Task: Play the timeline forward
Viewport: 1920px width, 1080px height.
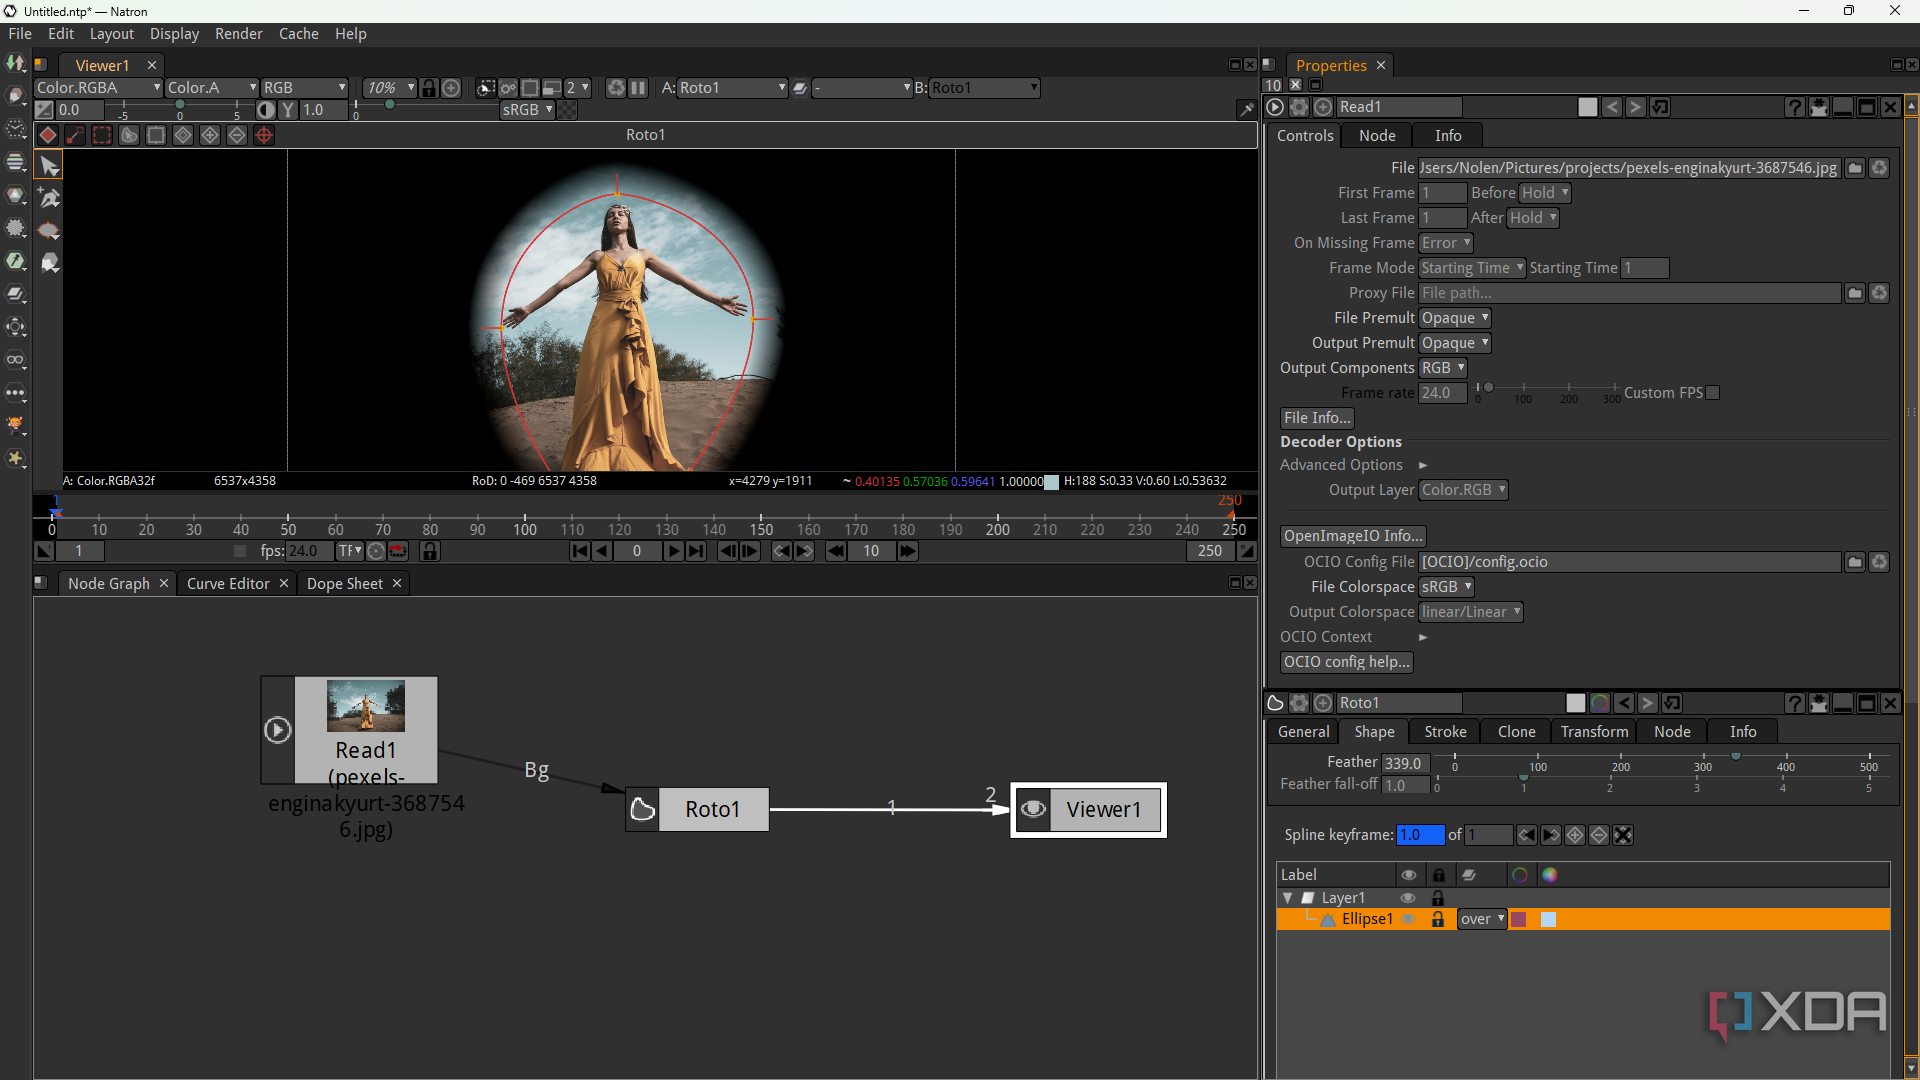Action: [673, 551]
